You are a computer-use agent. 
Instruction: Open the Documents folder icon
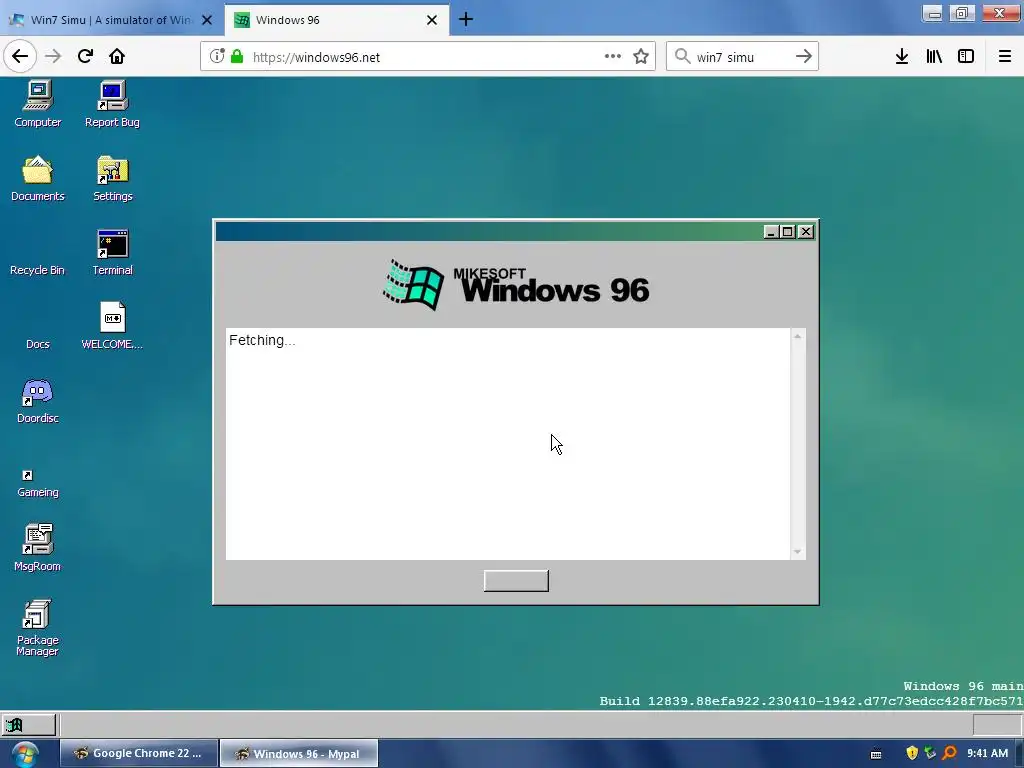(38, 178)
